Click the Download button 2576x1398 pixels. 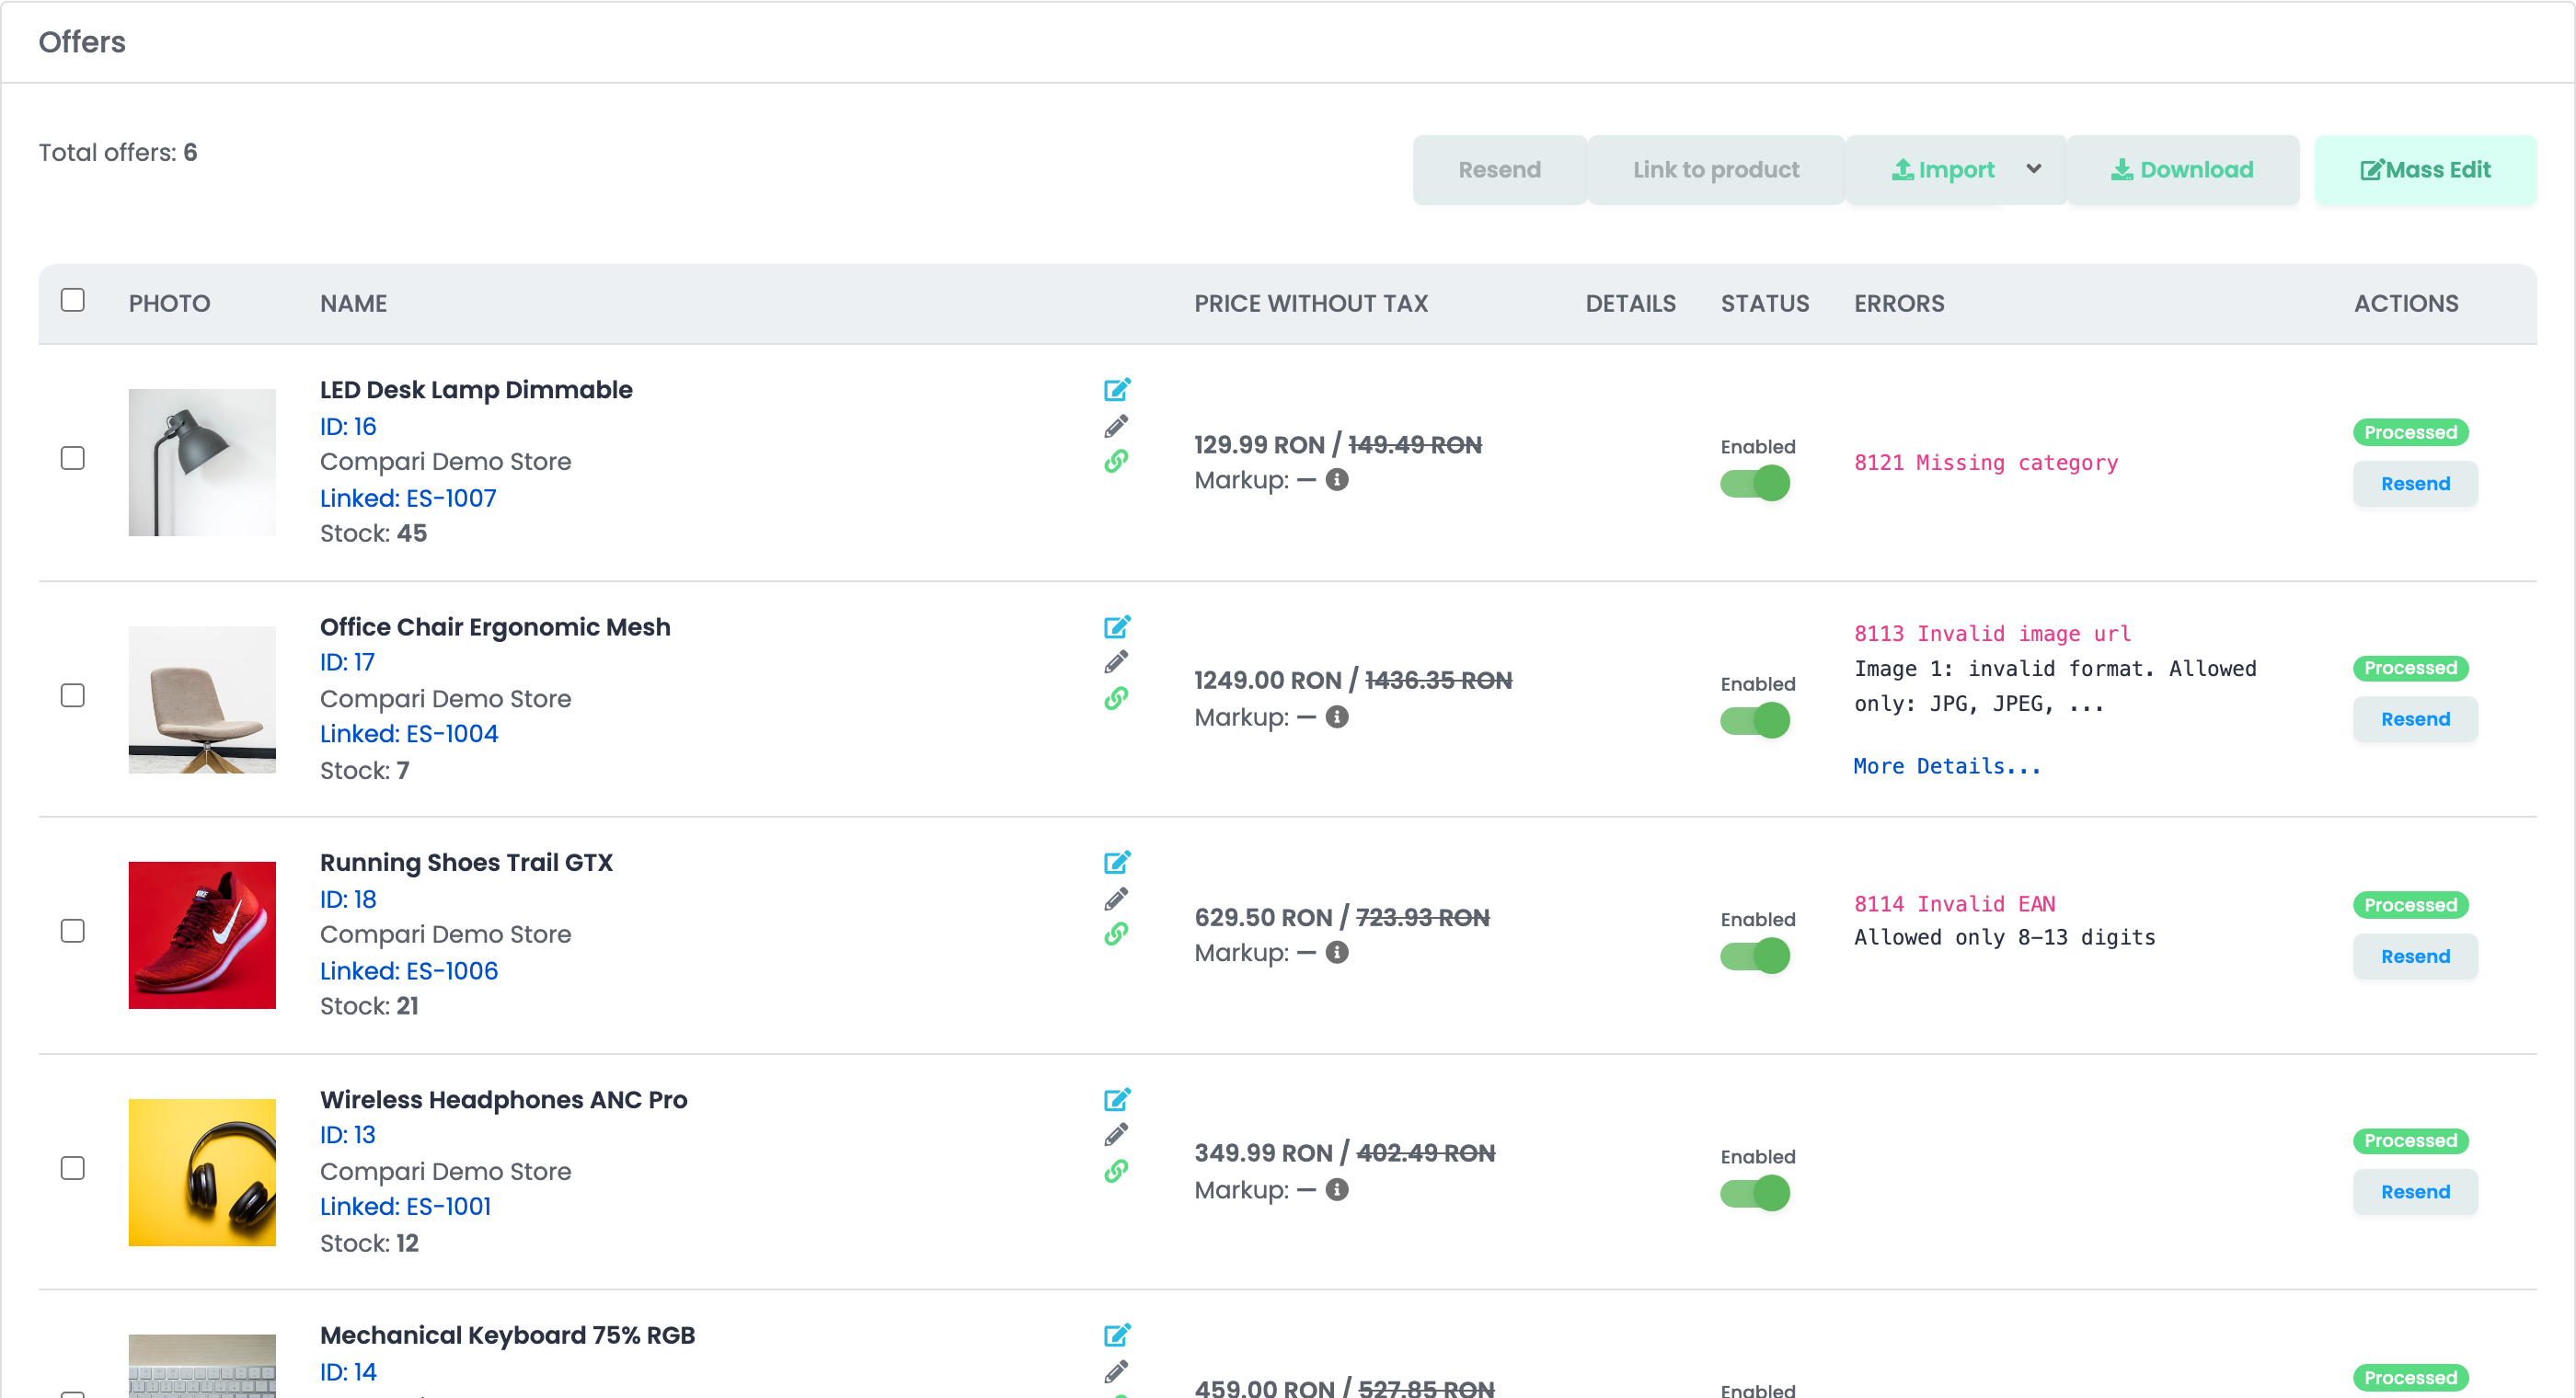[2183, 170]
